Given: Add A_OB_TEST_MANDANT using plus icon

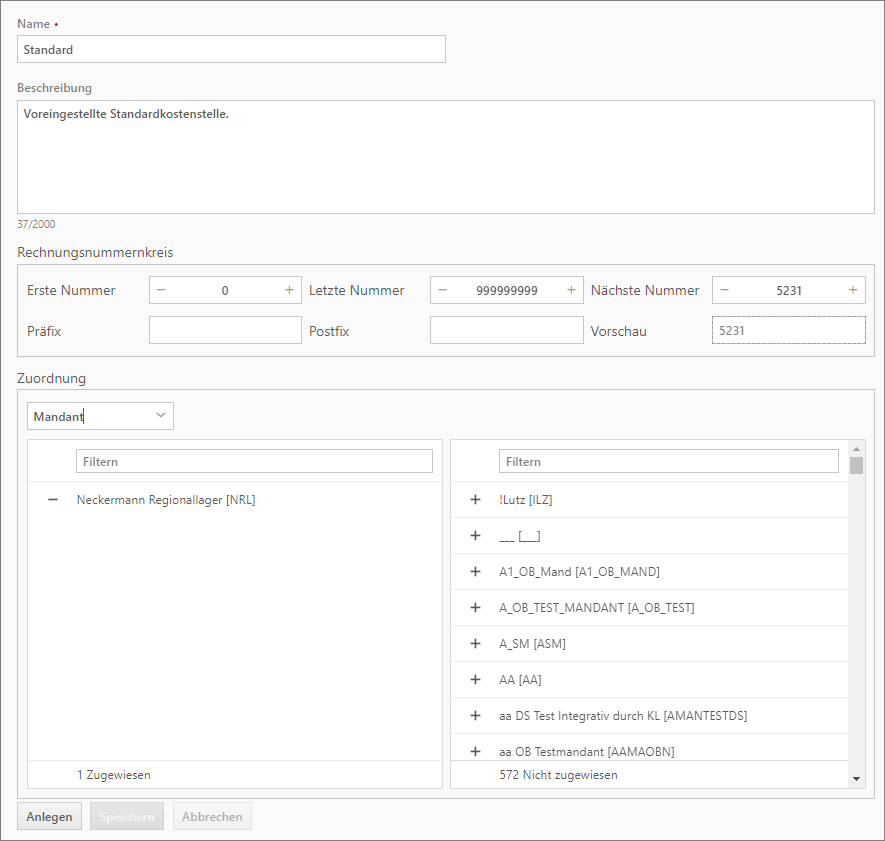Looking at the screenshot, I should tap(475, 607).
